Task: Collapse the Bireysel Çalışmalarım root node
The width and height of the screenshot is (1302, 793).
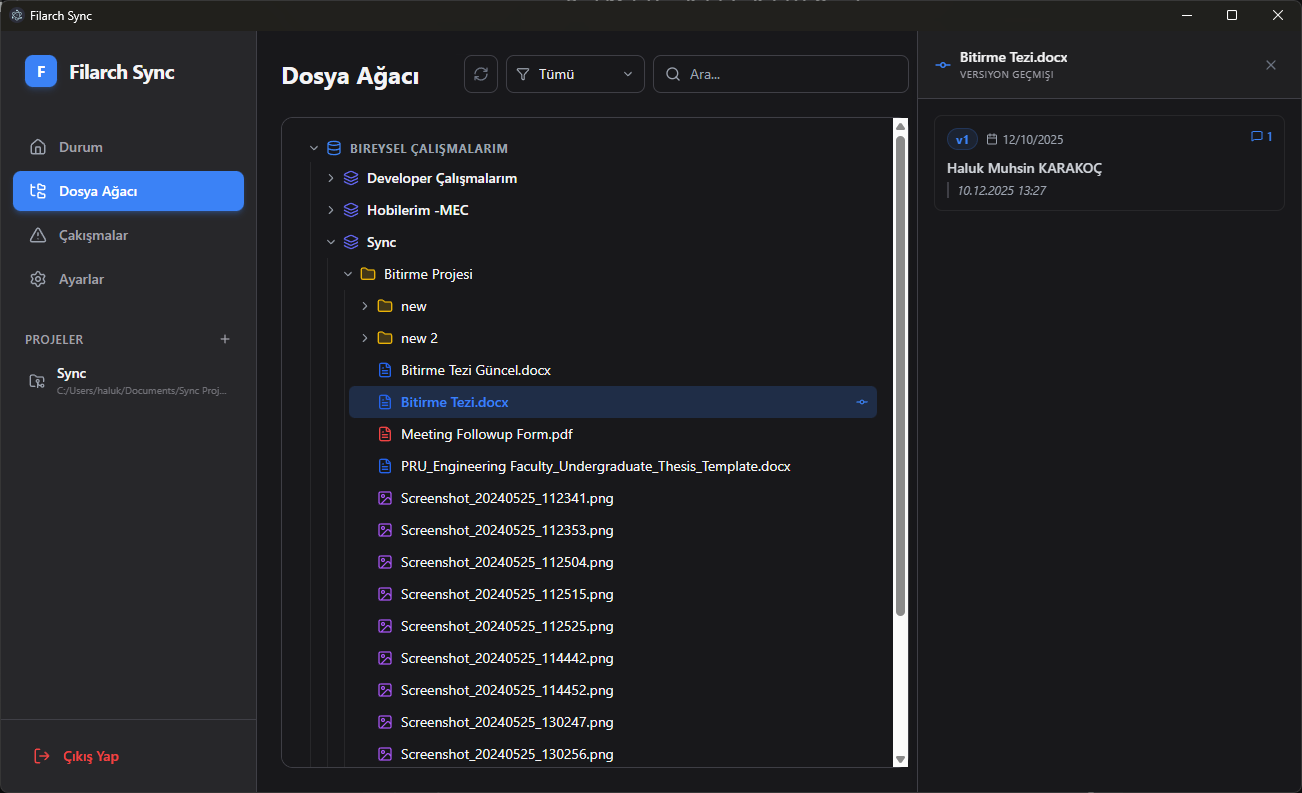Action: pos(314,148)
